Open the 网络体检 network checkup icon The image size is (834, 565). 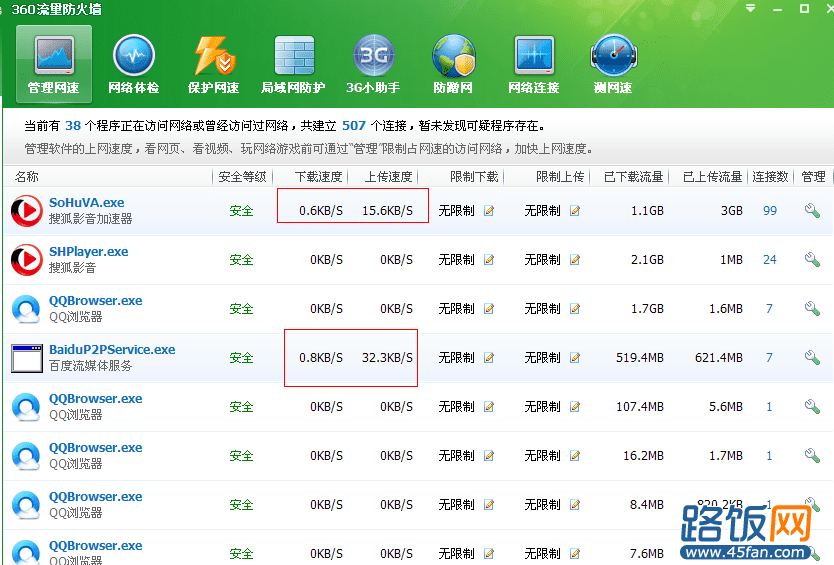pos(134,55)
